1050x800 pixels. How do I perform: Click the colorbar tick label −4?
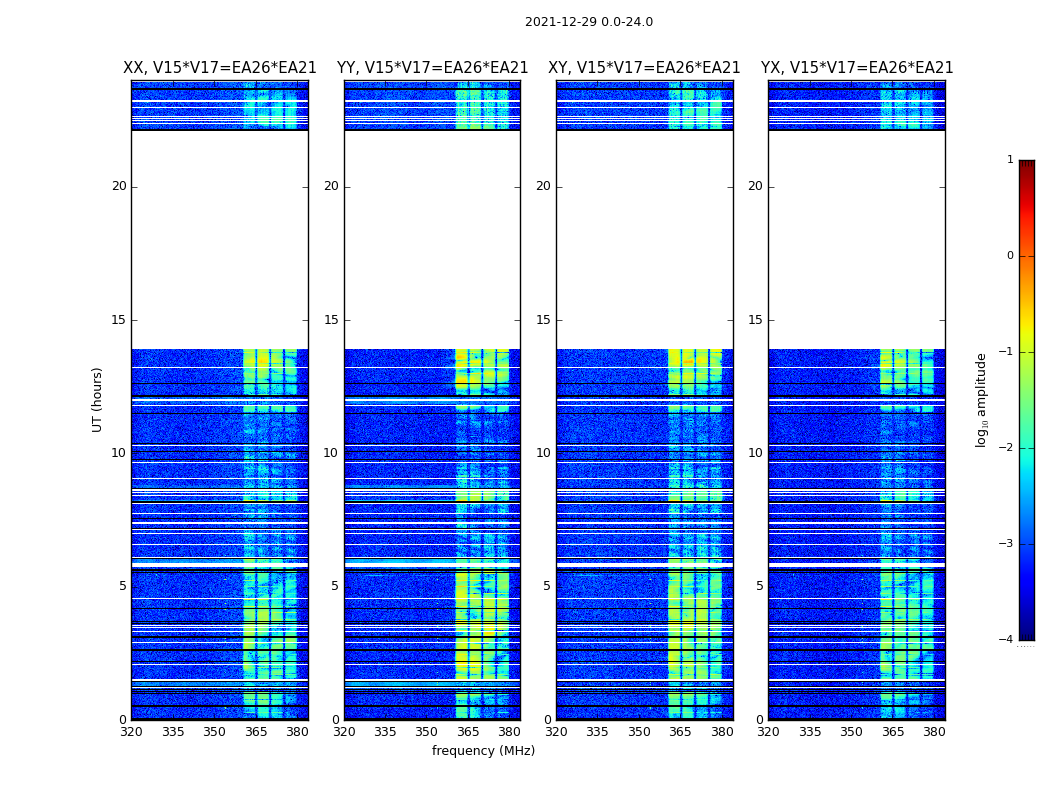(1006, 639)
